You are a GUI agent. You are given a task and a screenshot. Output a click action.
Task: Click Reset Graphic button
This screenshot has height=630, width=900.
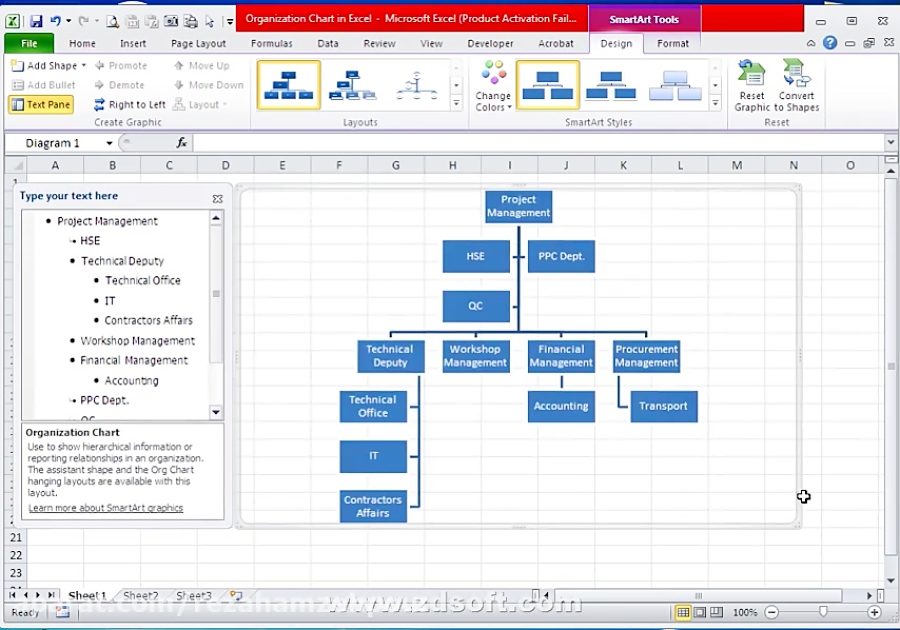tap(752, 86)
